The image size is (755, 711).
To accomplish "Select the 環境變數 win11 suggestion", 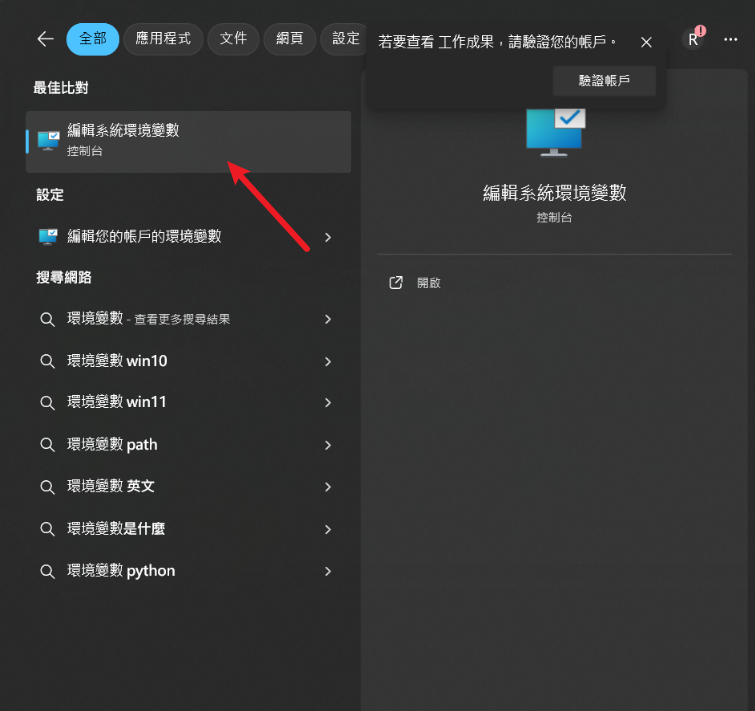I will [188, 402].
